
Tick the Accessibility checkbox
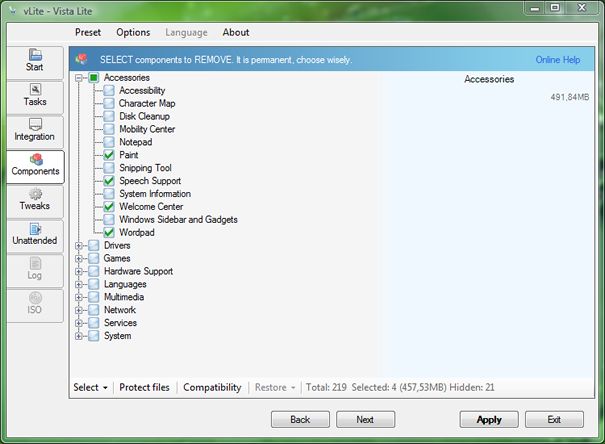(109, 91)
